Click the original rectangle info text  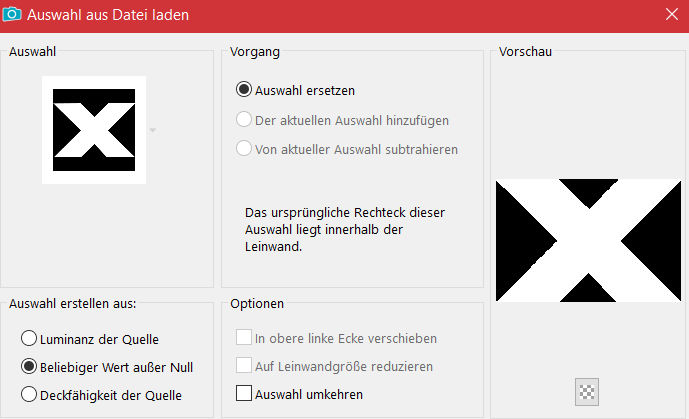(345, 230)
